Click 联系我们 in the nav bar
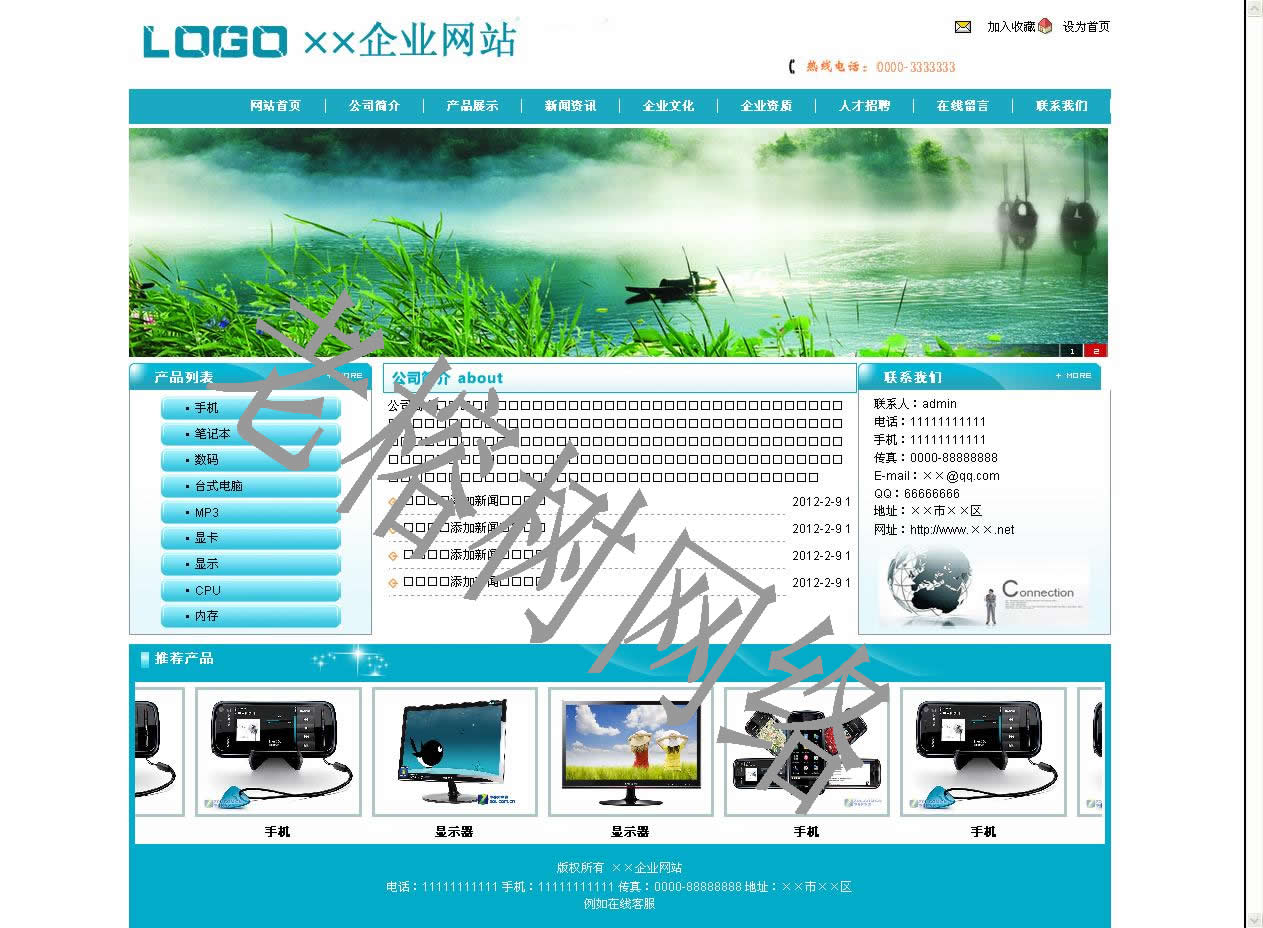The height and width of the screenshot is (928, 1263). (1061, 106)
